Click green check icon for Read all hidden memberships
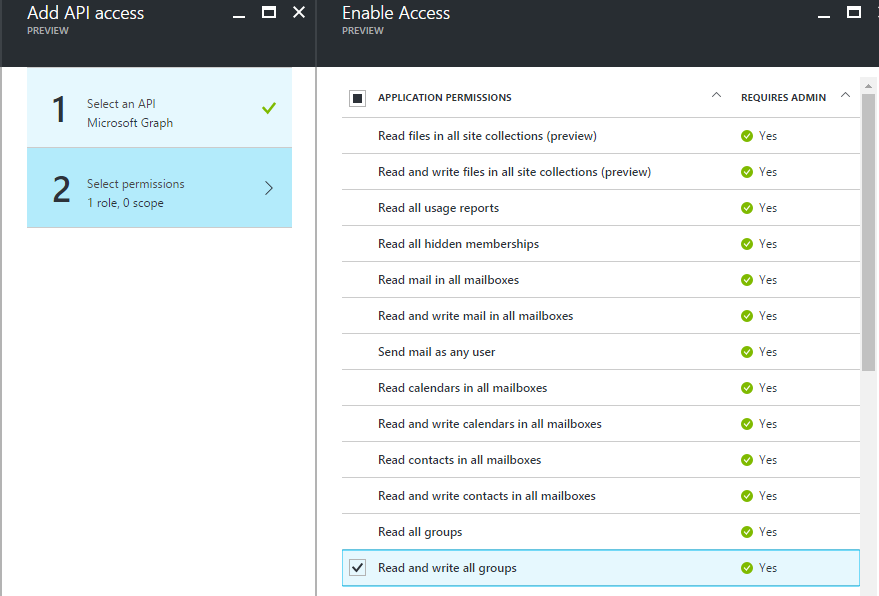Screen dimensions: 879x596 click(747, 244)
